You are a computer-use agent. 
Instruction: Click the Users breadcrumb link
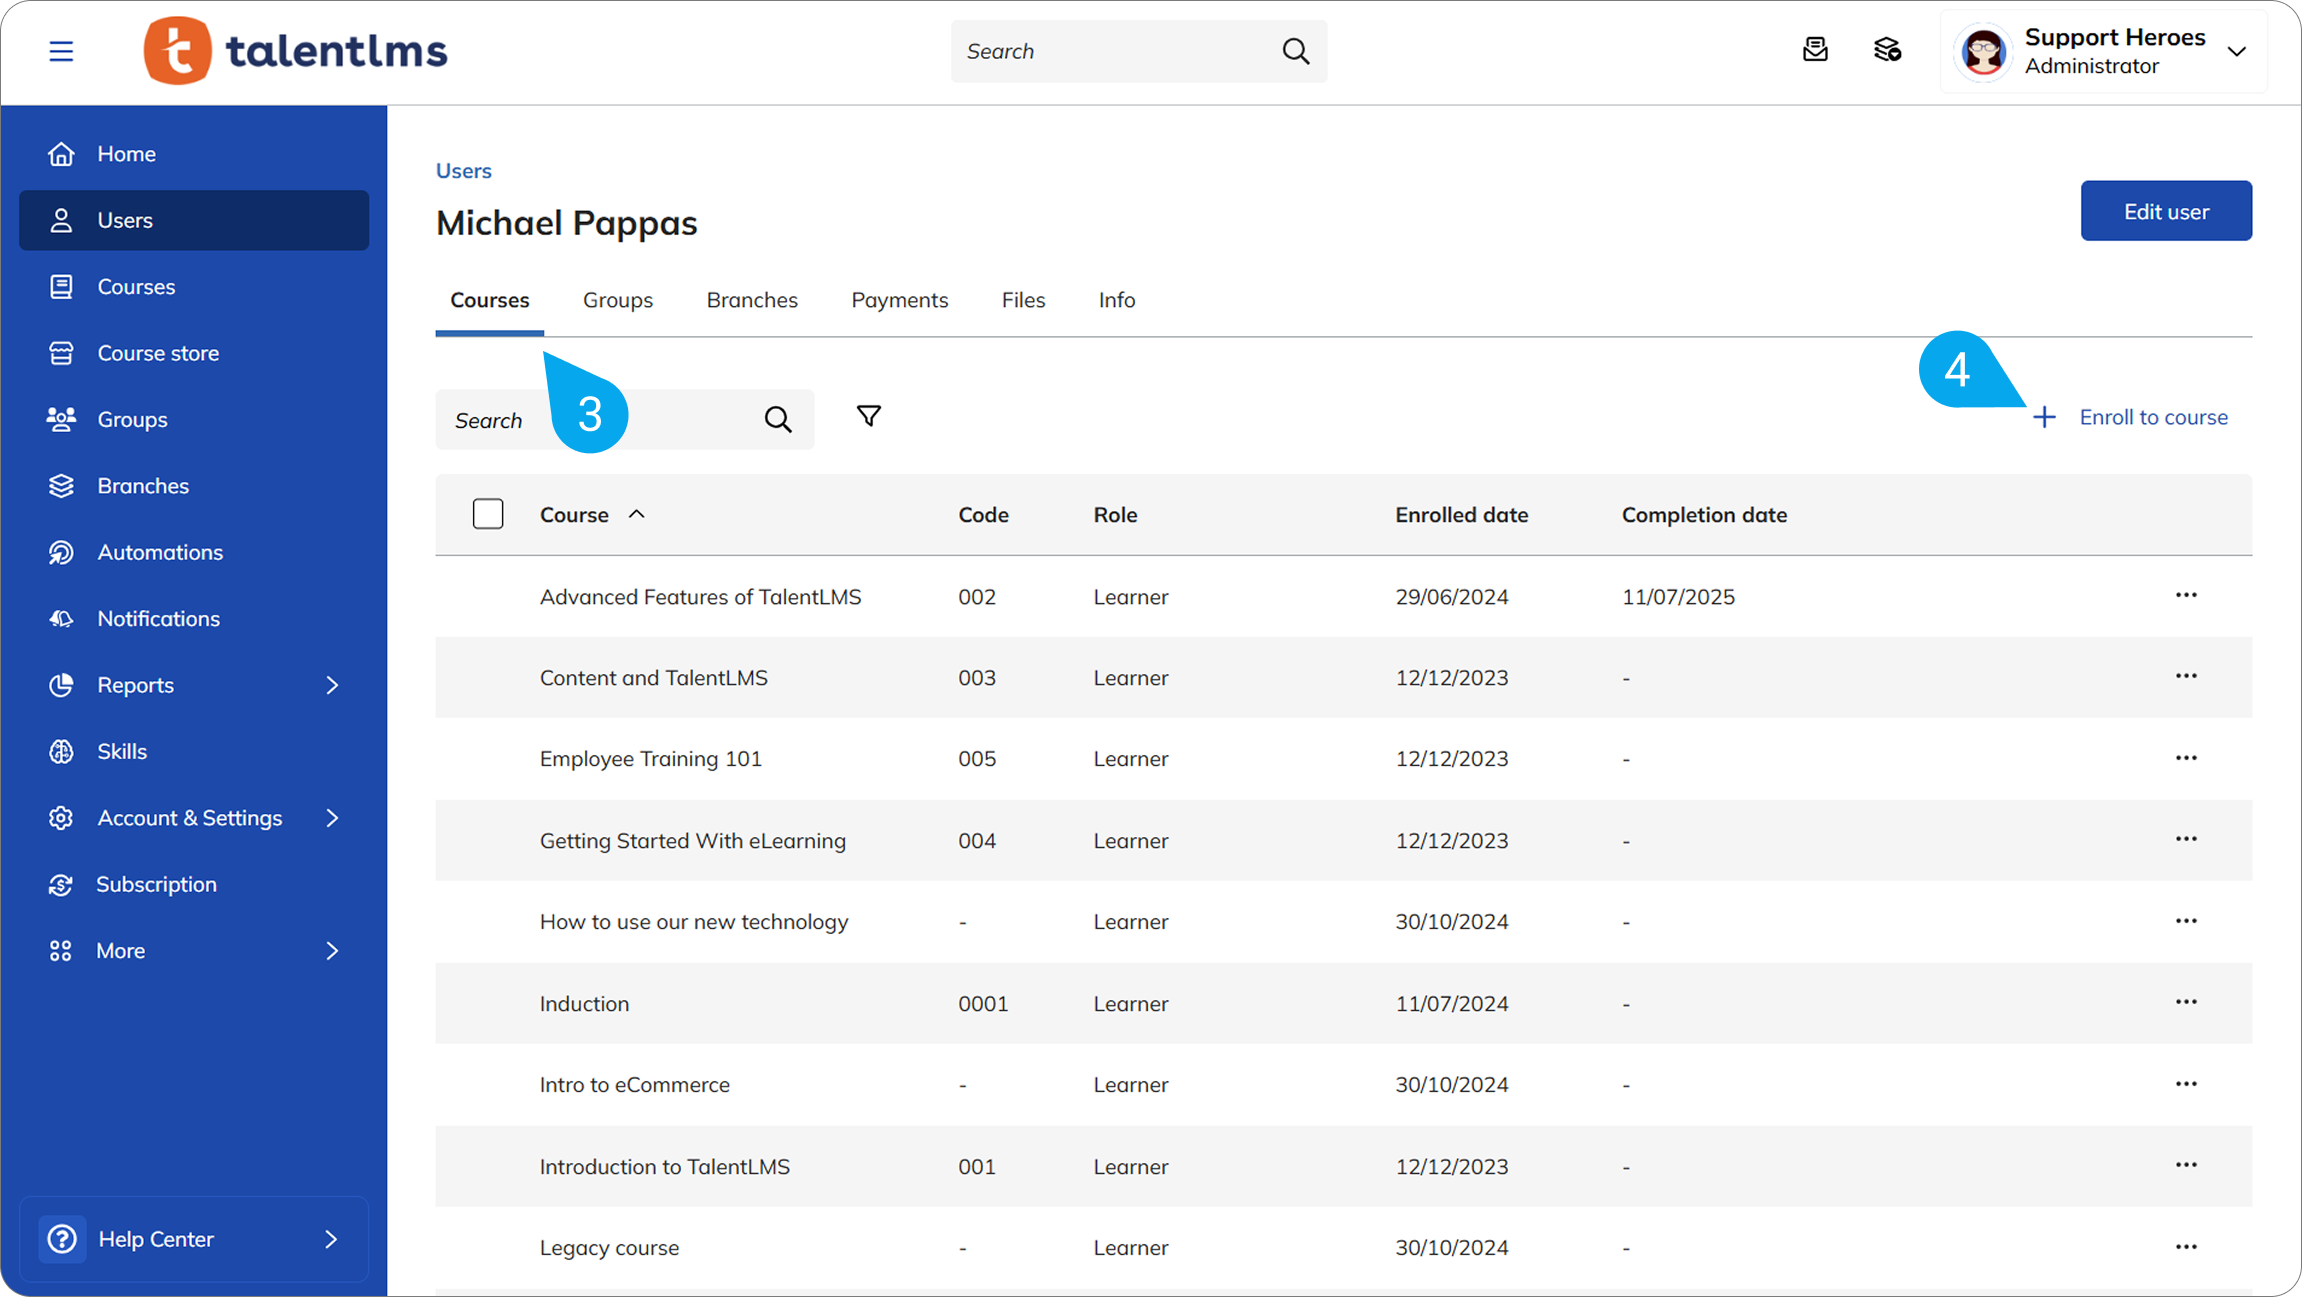(463, 171)
